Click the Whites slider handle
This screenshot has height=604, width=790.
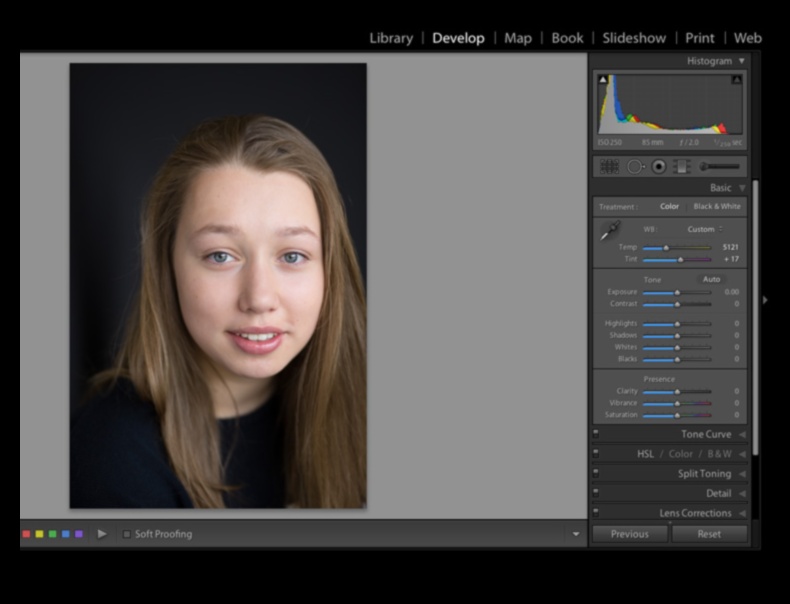(677, 348)
